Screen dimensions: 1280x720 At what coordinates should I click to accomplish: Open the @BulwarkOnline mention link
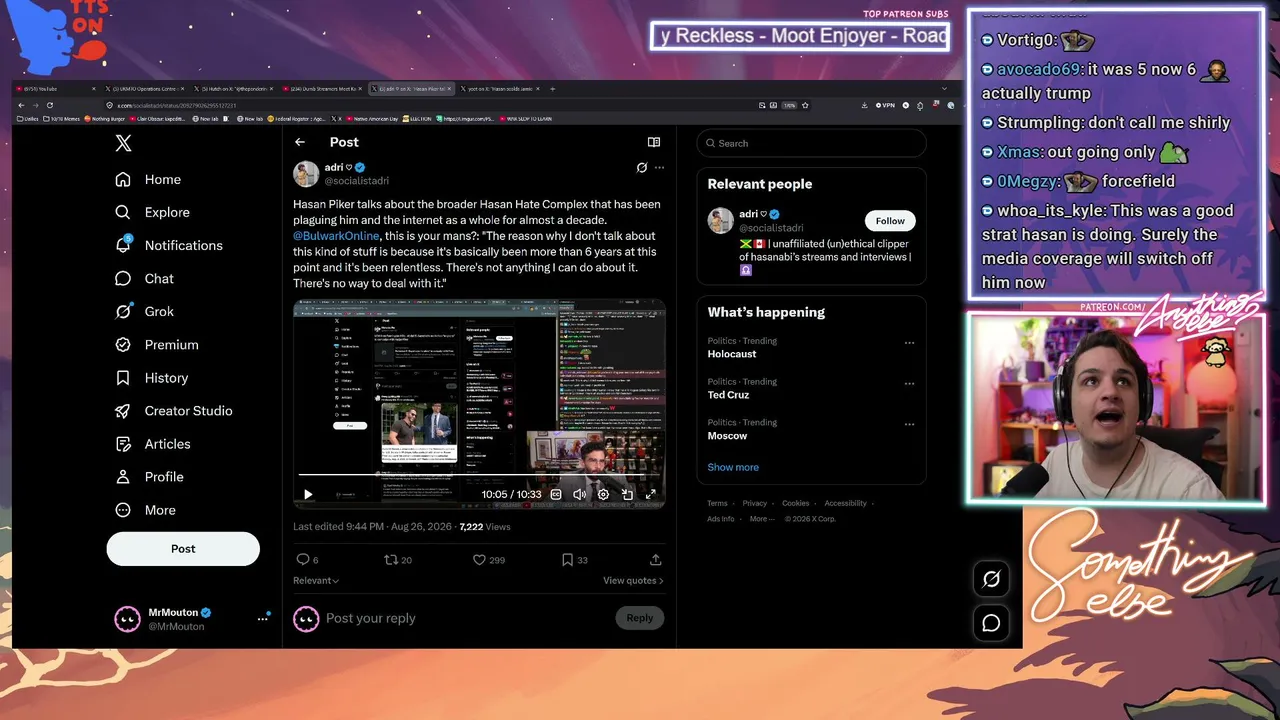(336, 236)
